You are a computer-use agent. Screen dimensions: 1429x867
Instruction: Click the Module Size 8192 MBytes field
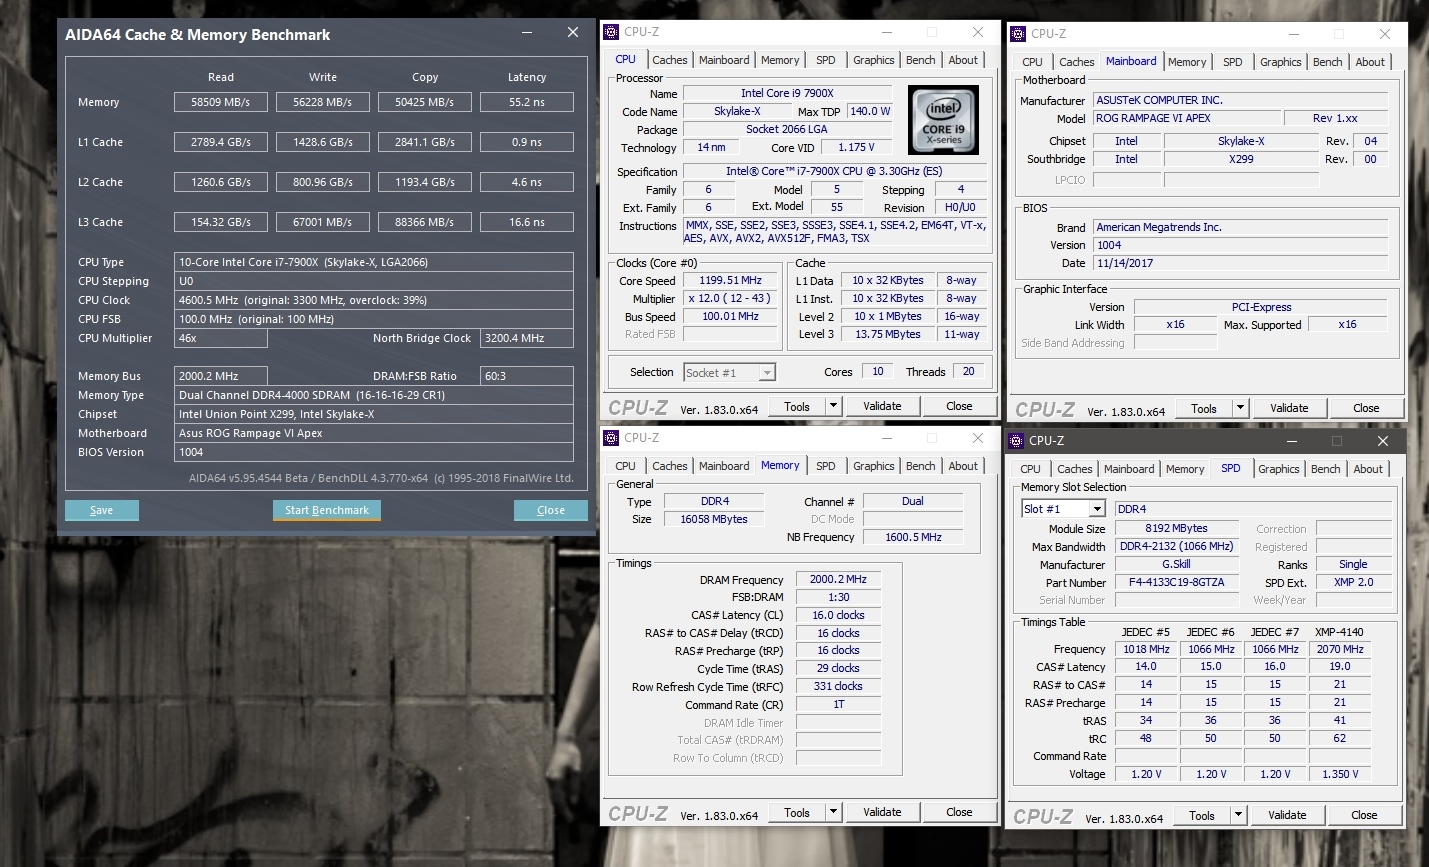point(1176,528)
